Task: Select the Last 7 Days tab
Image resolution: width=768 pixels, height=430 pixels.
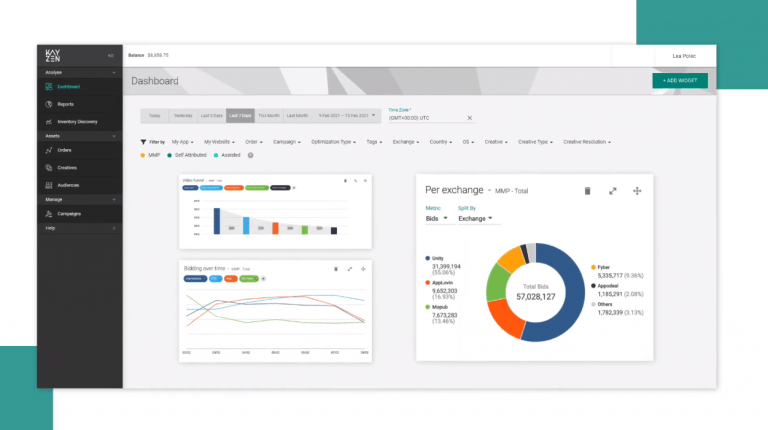Action: 240,115
